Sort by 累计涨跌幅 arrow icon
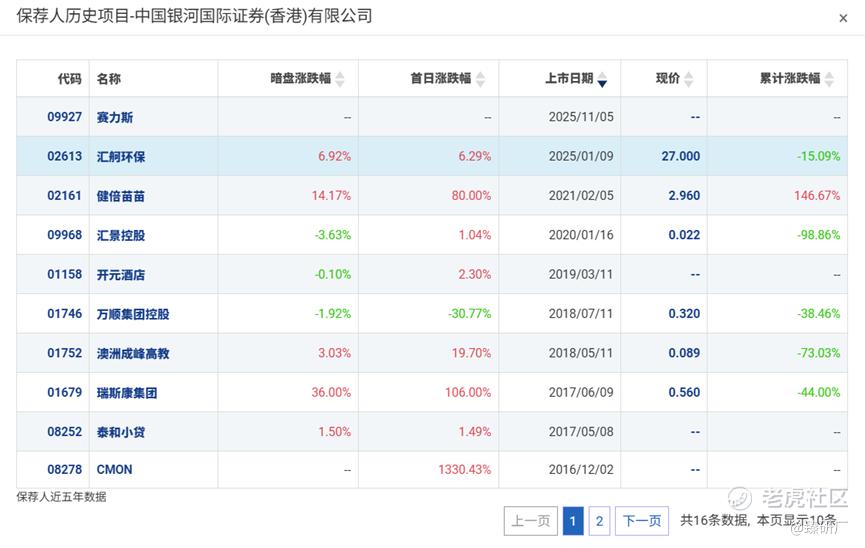 (829, 79)
